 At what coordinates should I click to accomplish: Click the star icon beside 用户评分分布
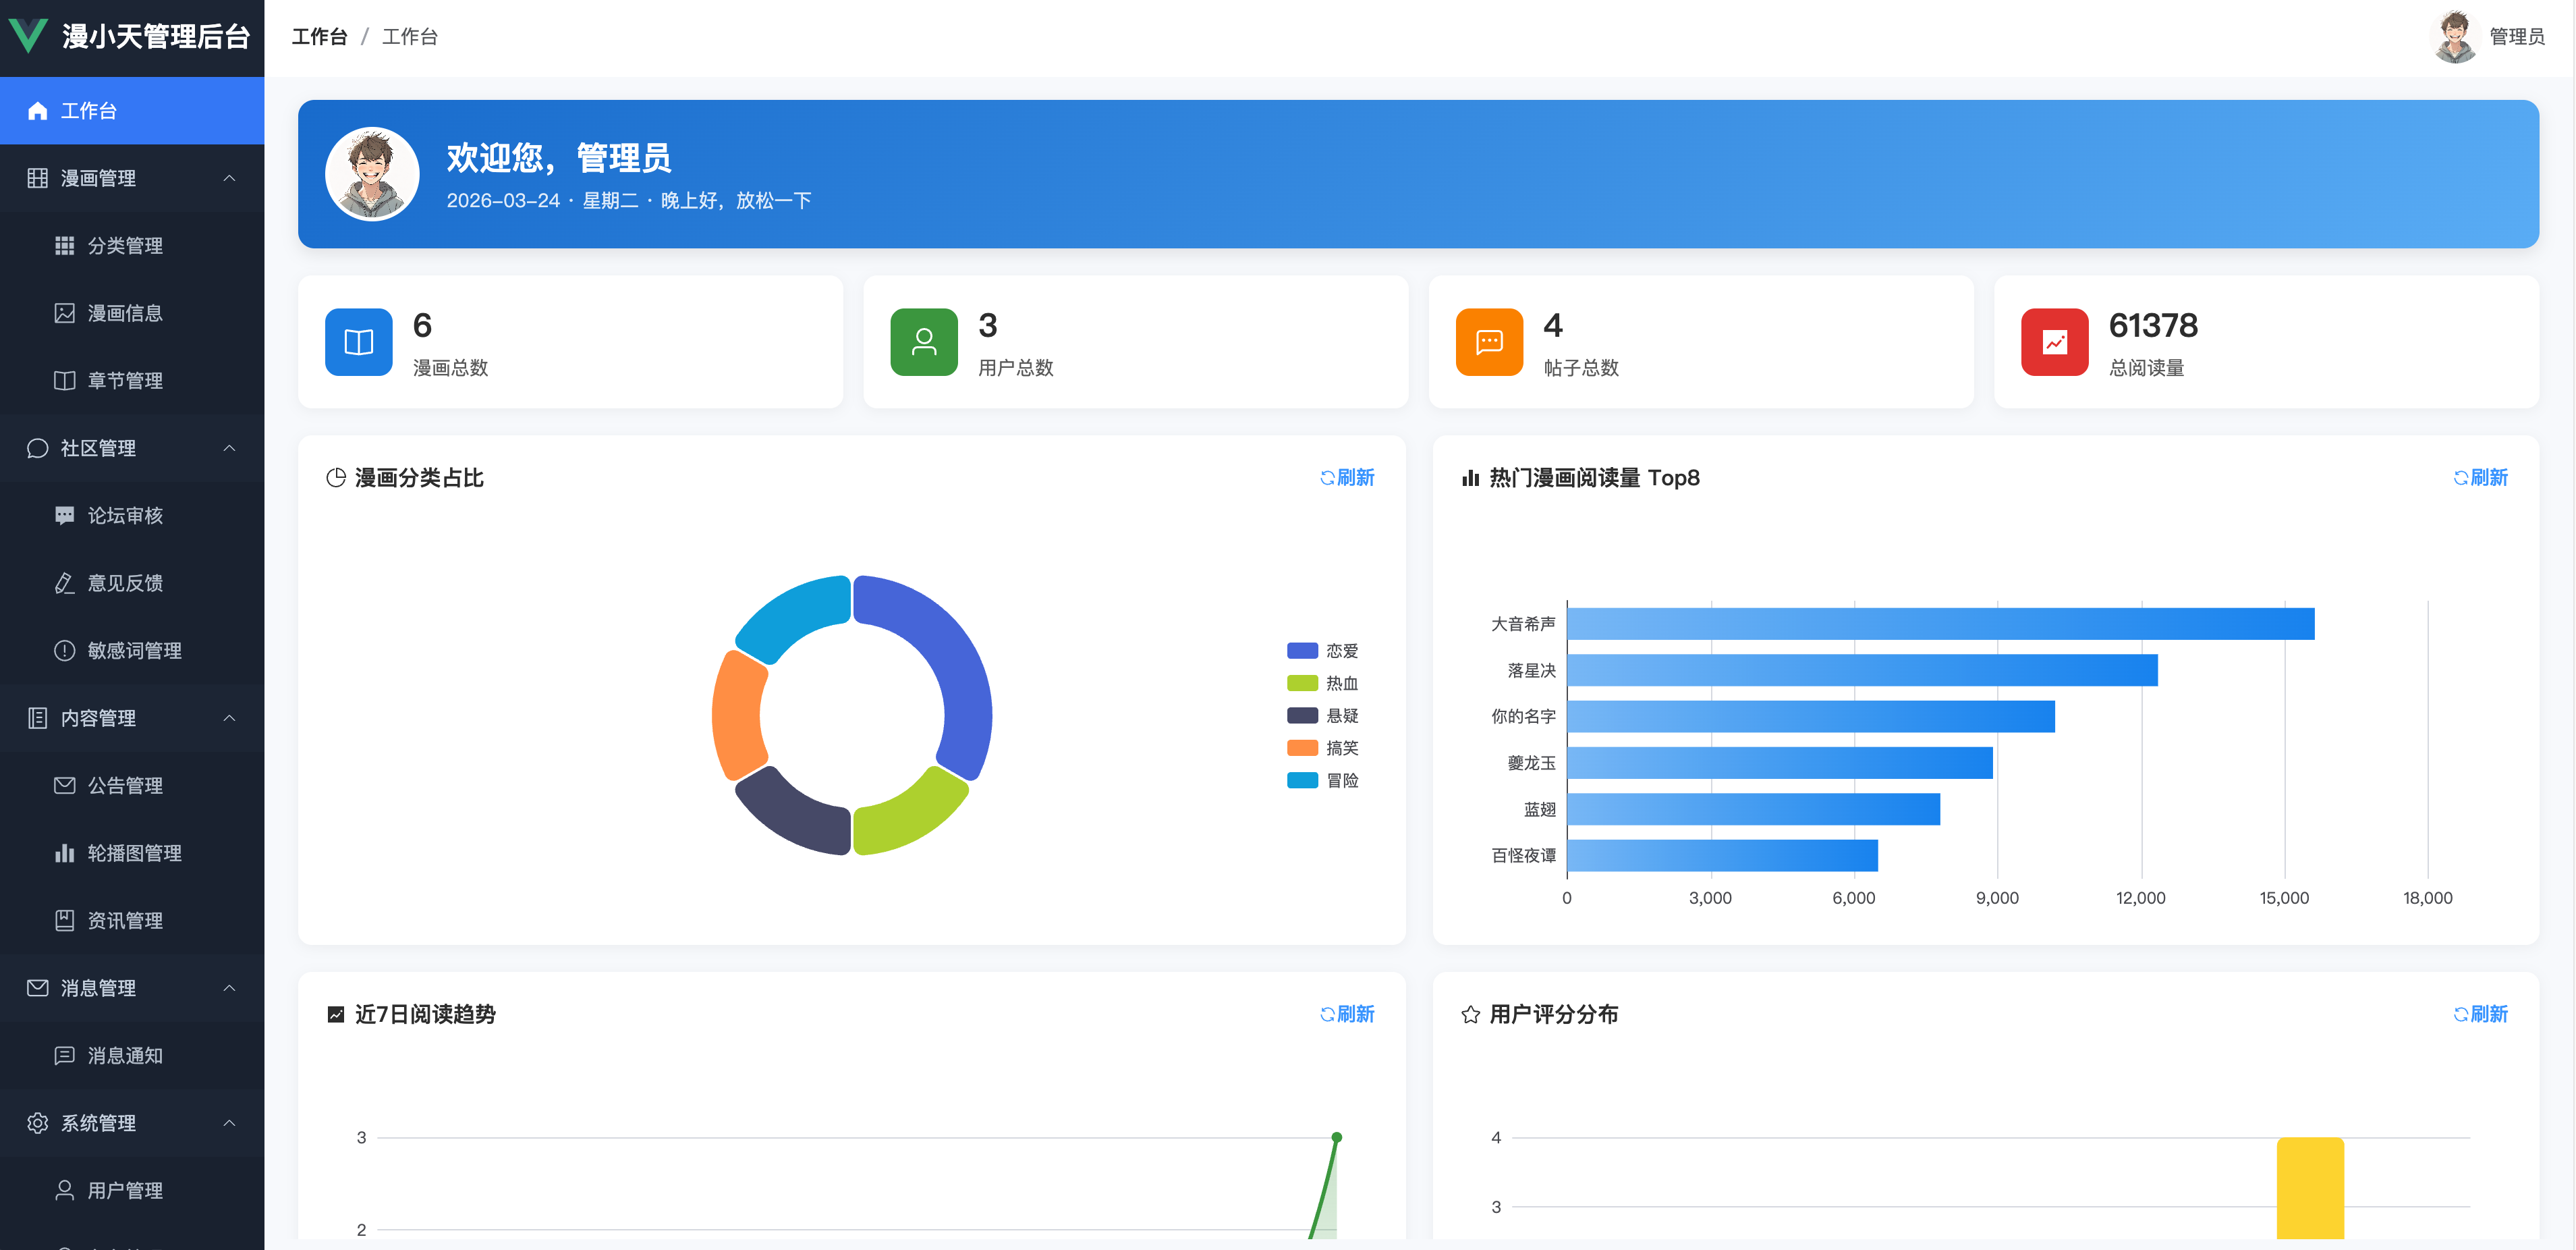coord(1470,1015)
